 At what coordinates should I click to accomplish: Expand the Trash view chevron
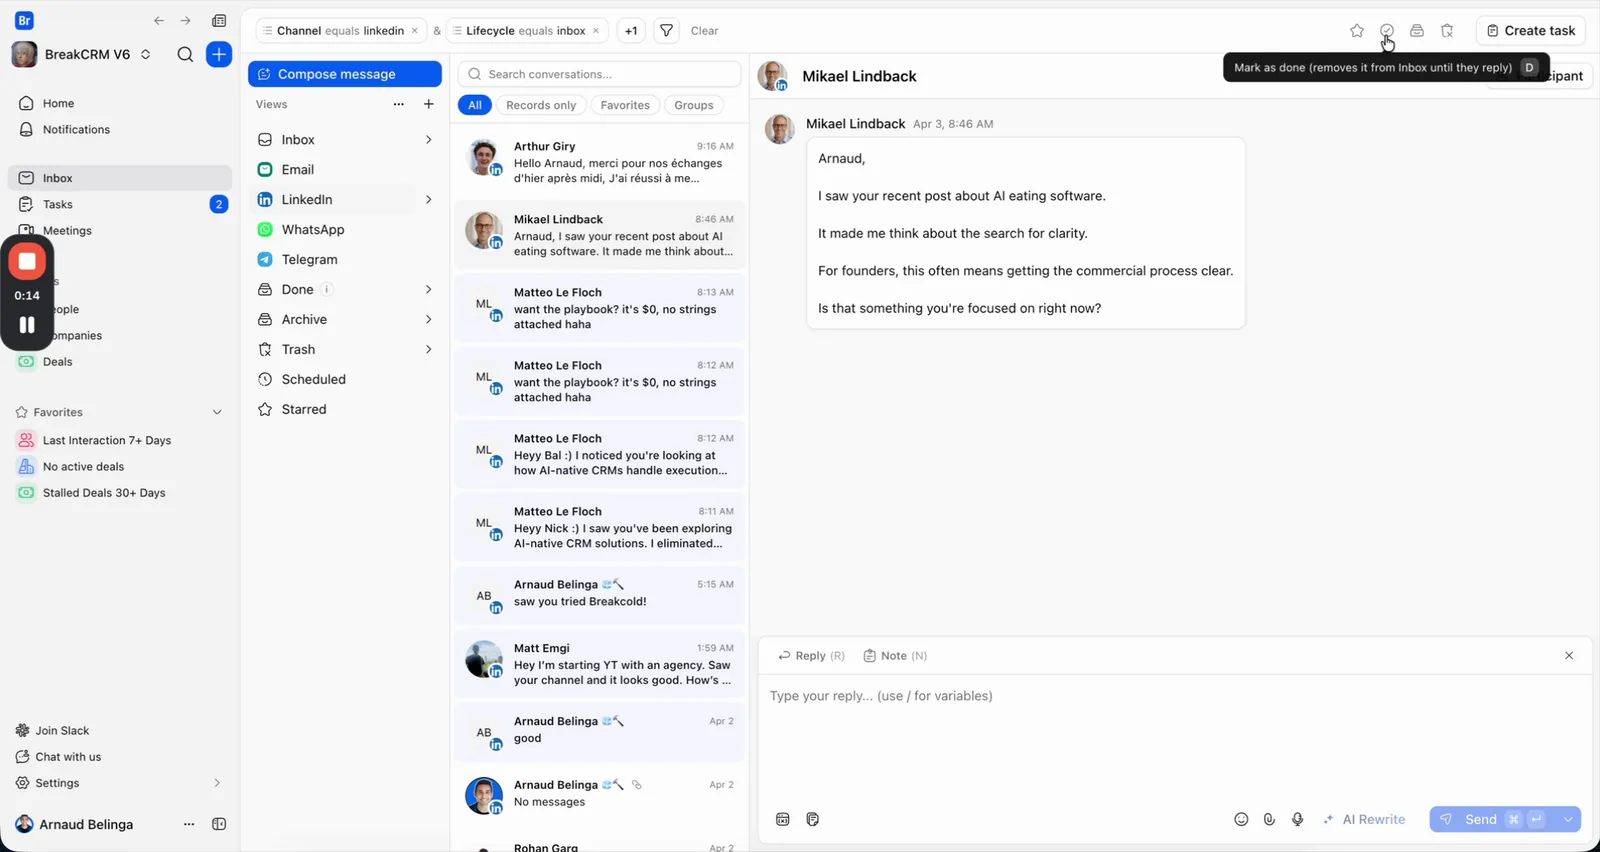429,350
